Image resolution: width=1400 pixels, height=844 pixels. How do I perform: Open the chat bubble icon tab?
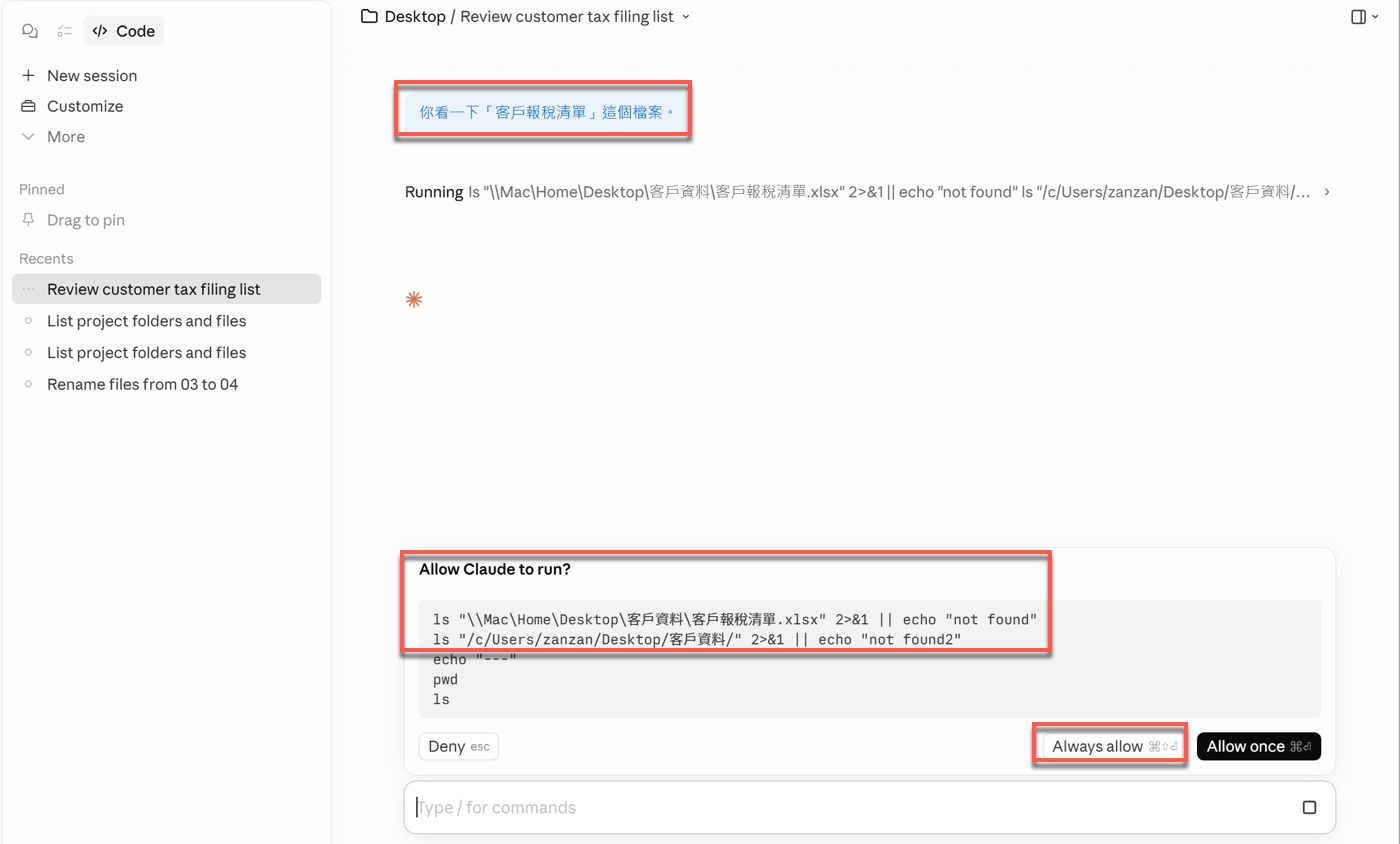pos(29,31)
